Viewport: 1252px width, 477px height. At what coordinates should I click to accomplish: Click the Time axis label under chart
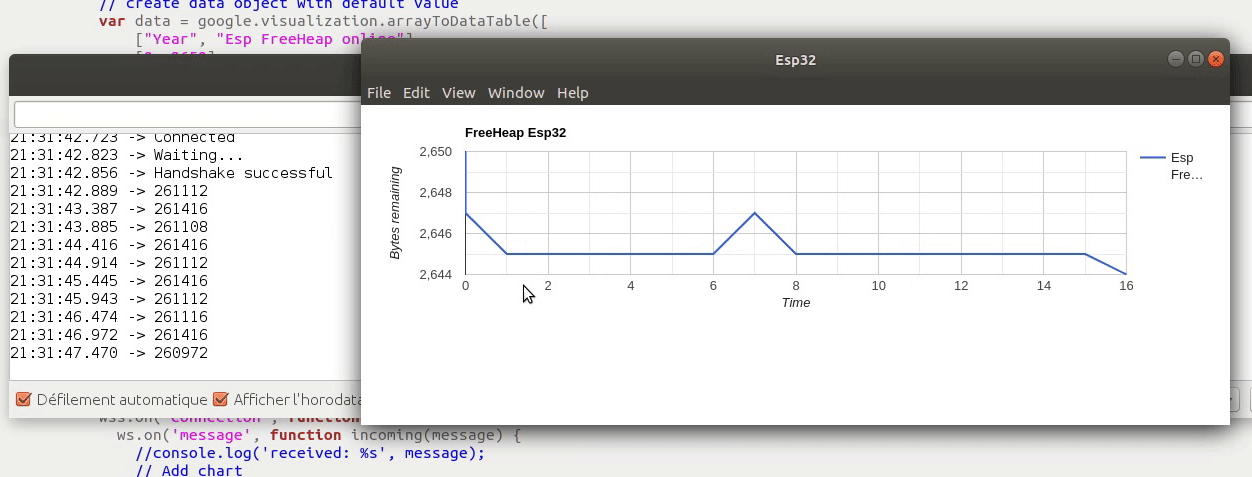coord(796,302)
